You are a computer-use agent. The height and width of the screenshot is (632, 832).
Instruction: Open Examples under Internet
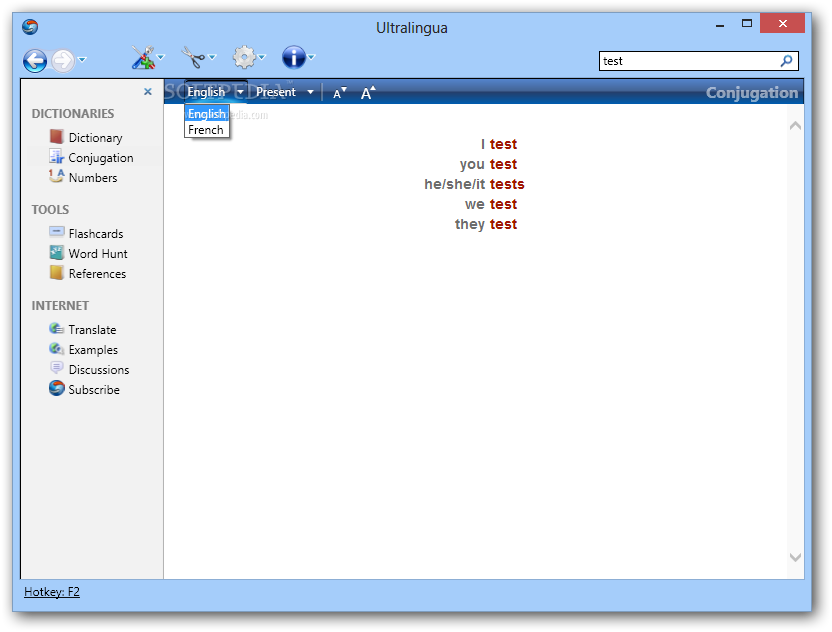93,350
